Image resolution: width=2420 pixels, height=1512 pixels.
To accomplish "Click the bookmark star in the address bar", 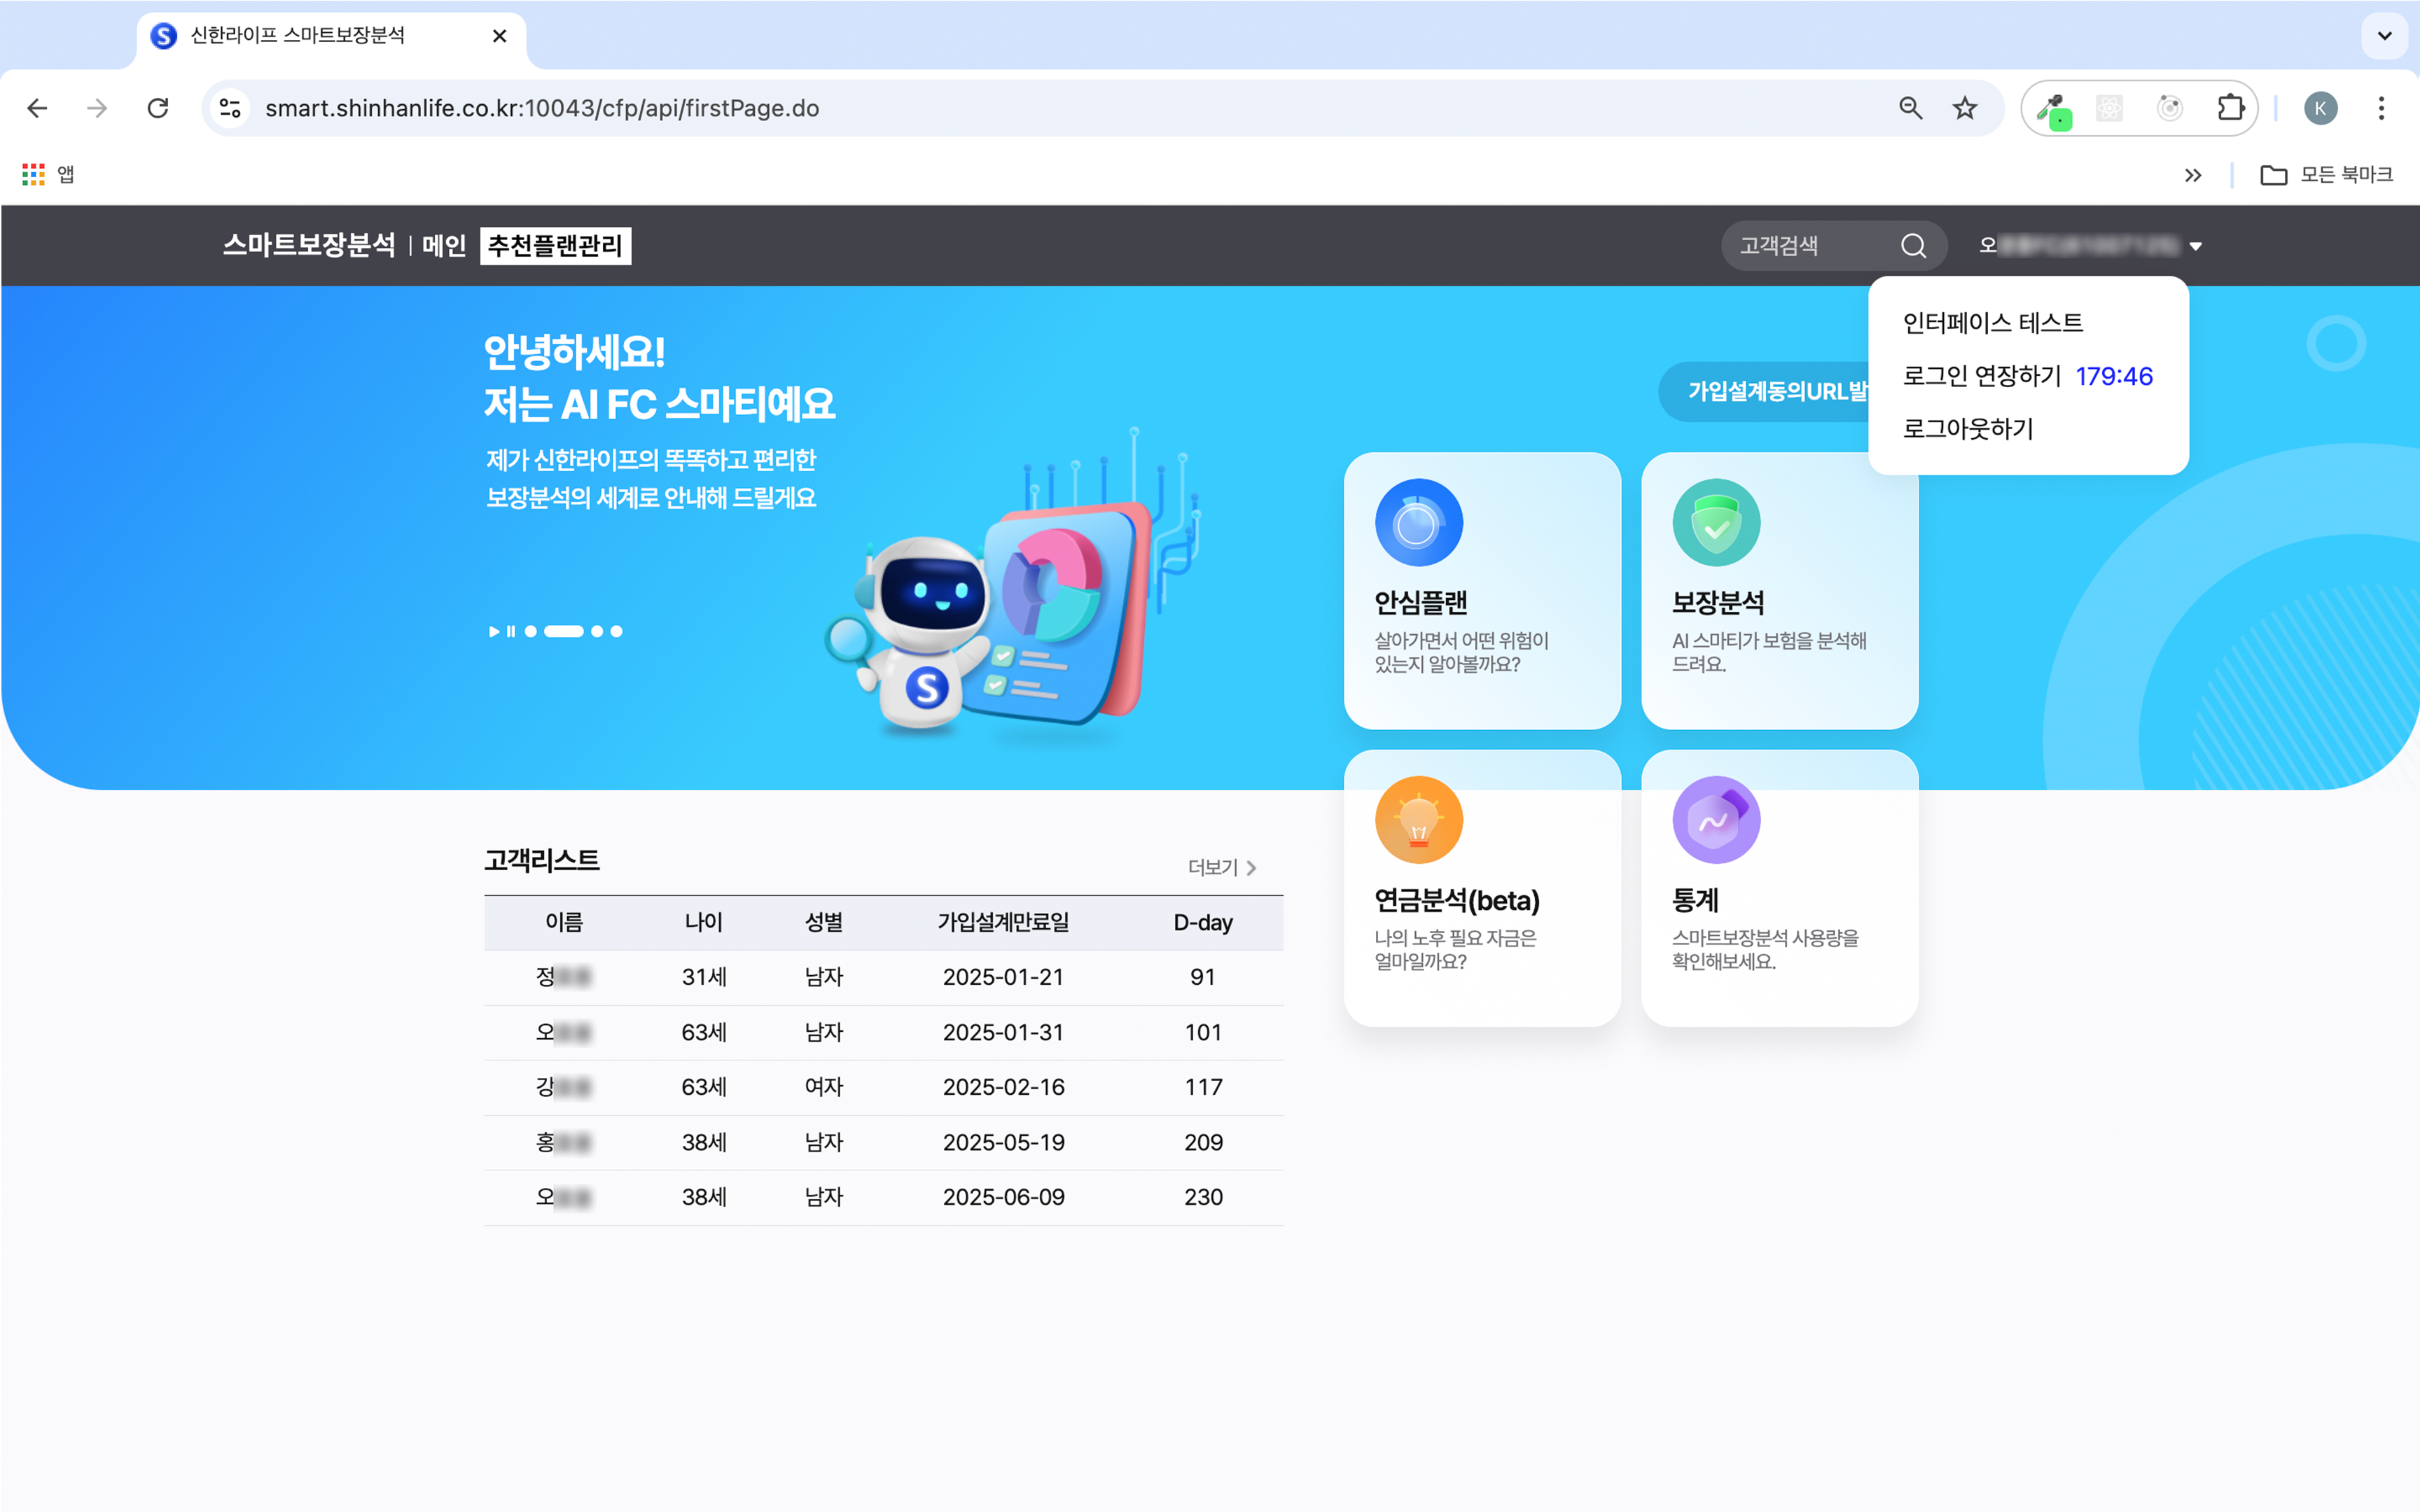I will 1964,108.
